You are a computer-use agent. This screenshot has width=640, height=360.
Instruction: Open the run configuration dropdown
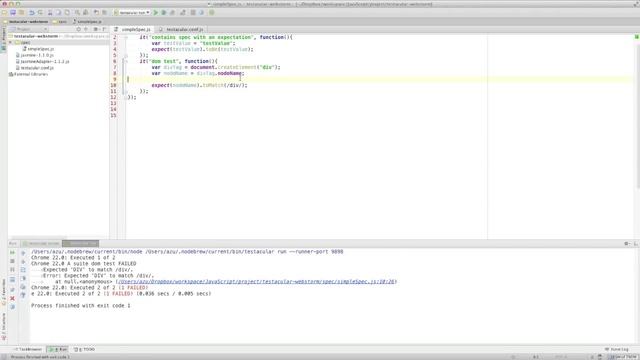click(132, 13)
